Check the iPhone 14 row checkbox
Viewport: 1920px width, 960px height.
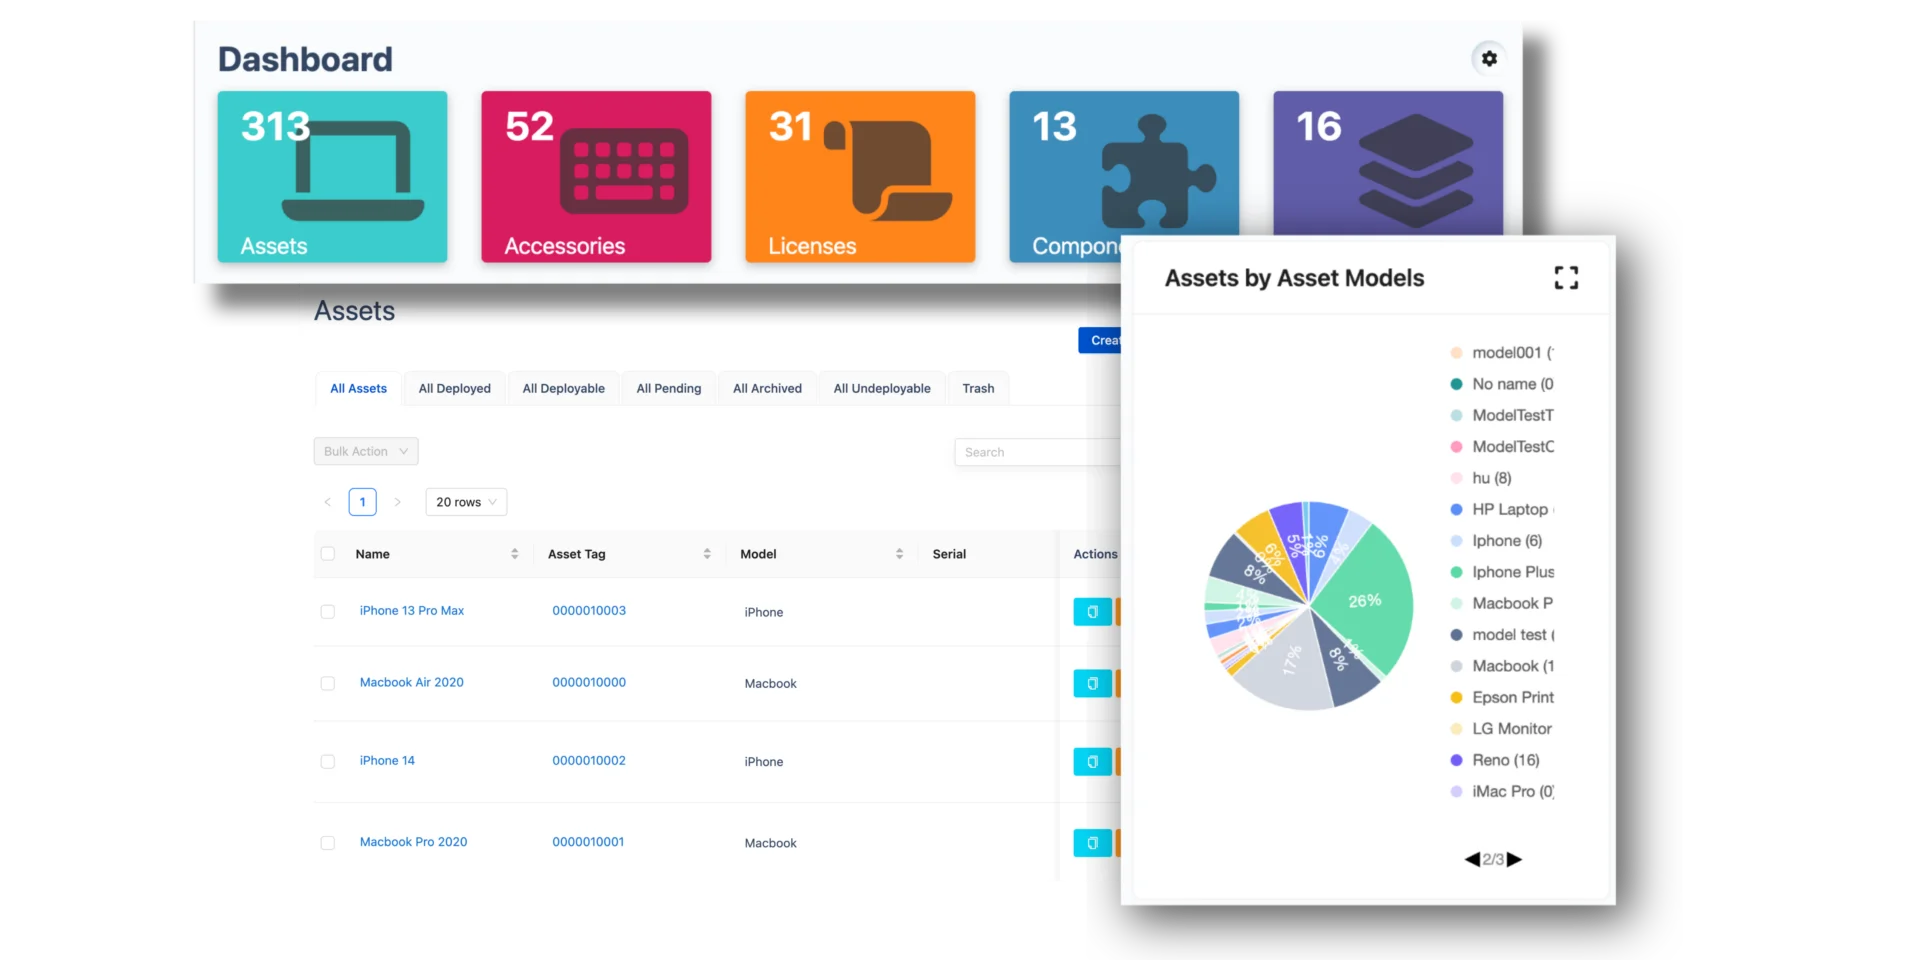pyautogui.click(x=328, y=762)
